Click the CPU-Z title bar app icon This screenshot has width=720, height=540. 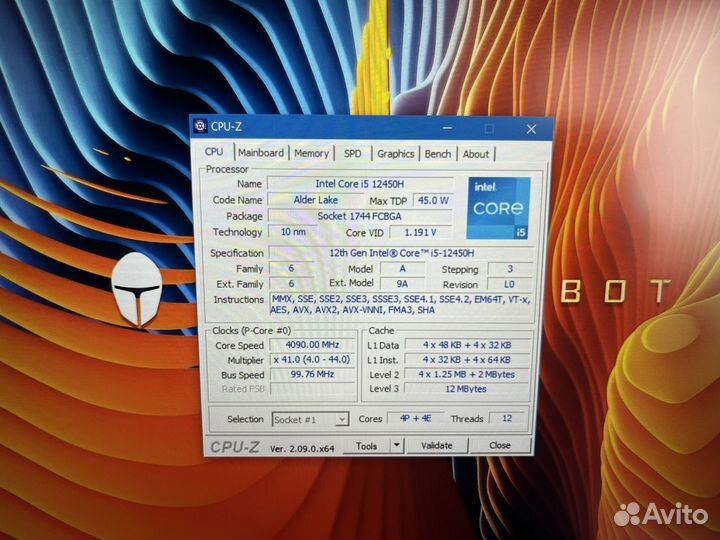(200, 126)
